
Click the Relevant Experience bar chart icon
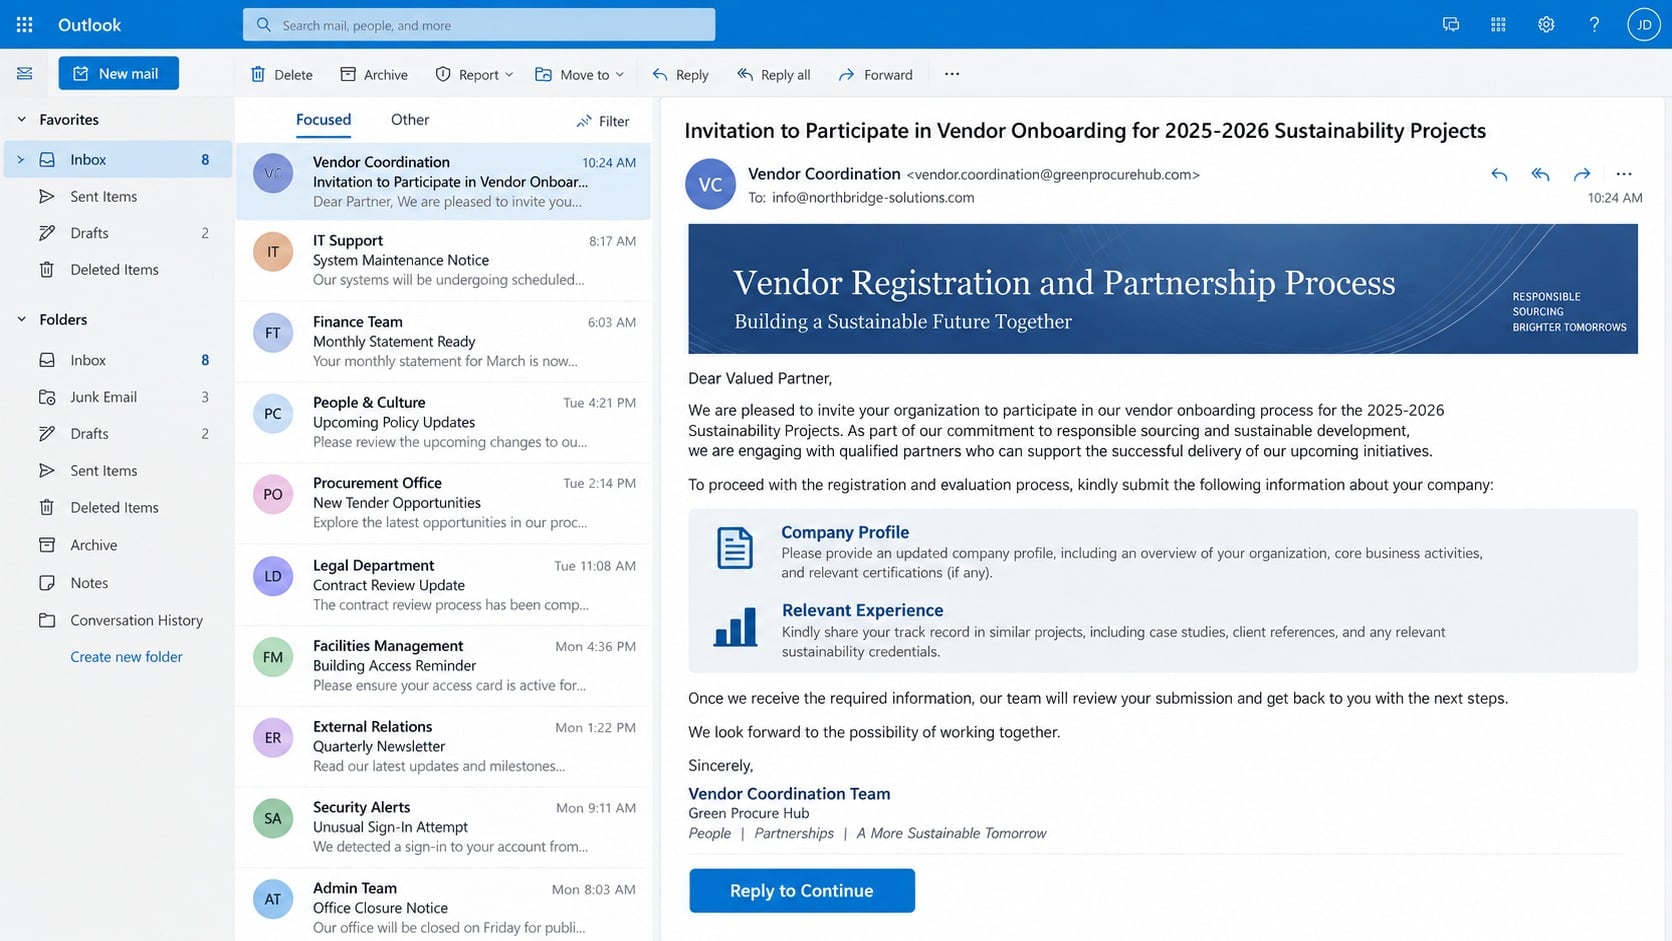[735, 627]
